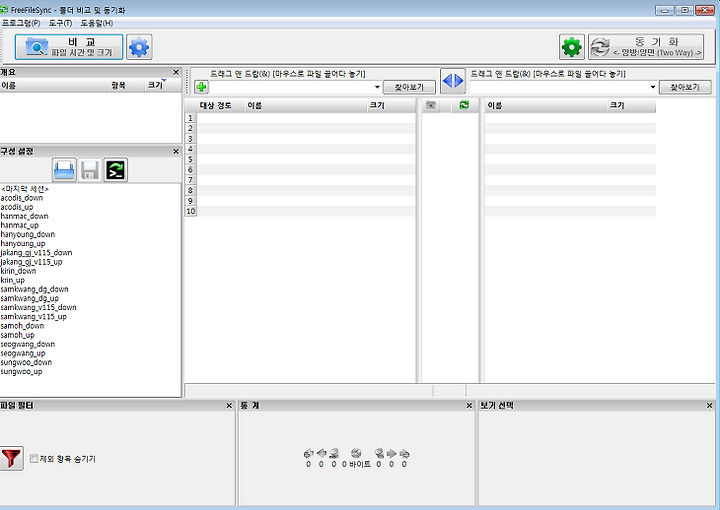Viewport: 720px width, 510px height.
Task: Select samoh_down configuration
Action: click(x=22, y=326)
